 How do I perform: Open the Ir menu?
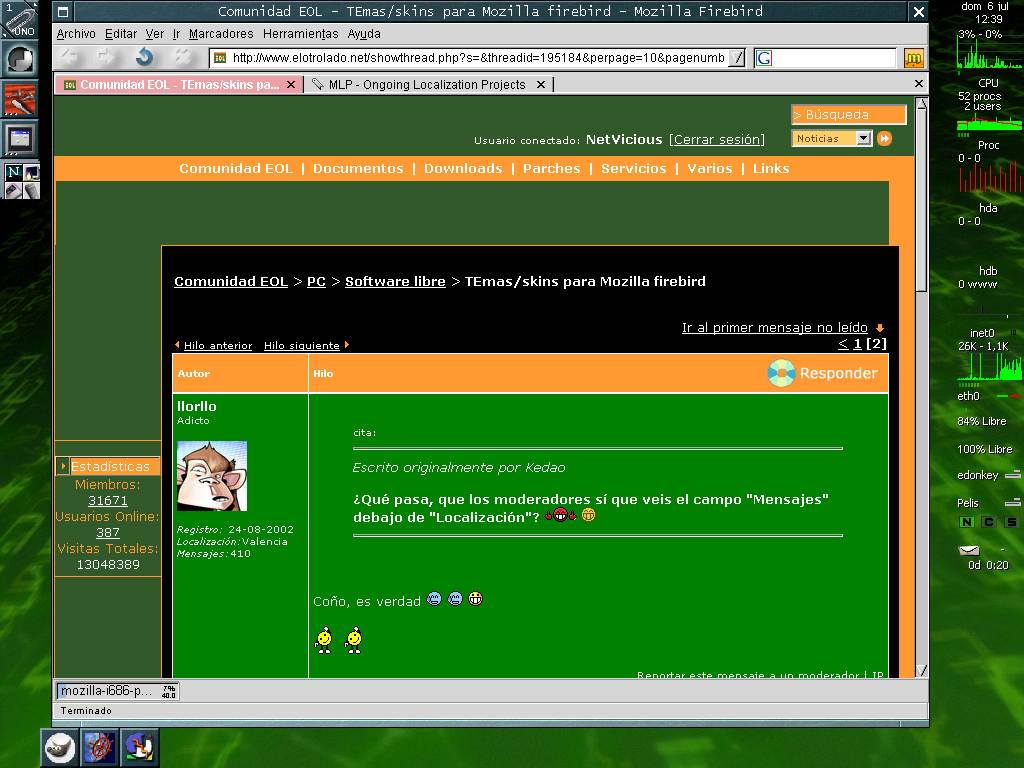pyautogui.click(x=176, y=34)
